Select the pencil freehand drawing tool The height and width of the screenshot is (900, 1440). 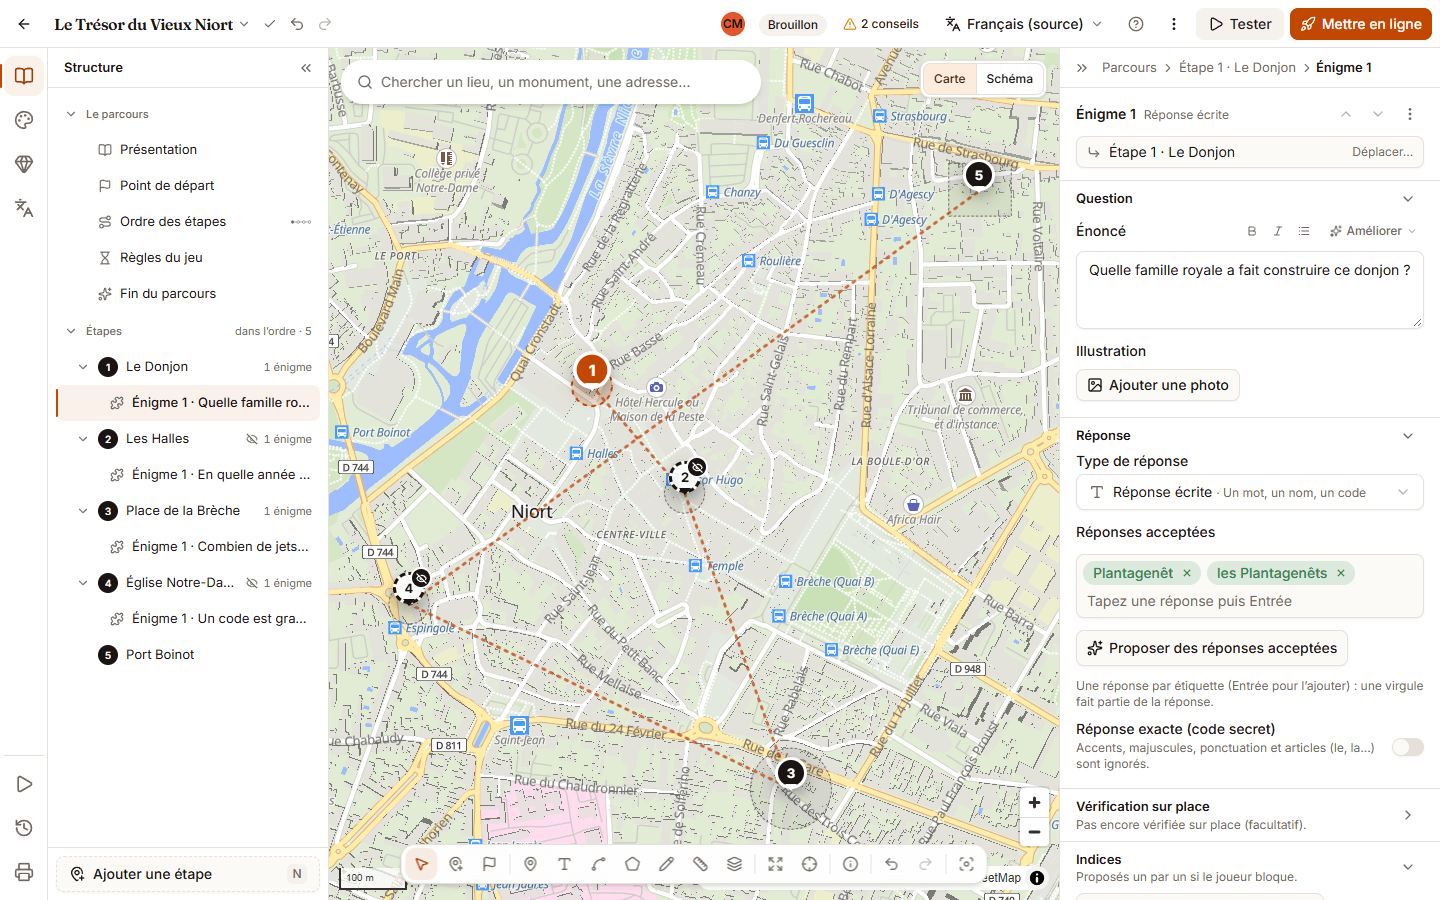click(x=666, y=864)
